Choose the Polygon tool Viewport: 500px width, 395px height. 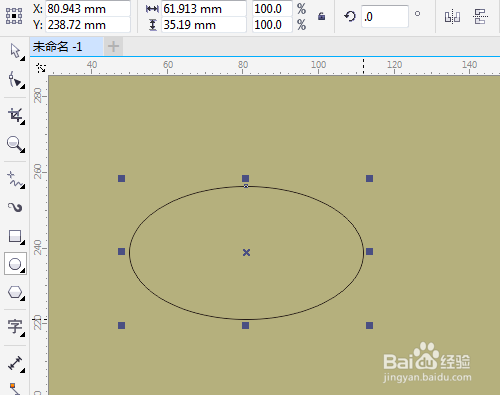tap(15, 292)
